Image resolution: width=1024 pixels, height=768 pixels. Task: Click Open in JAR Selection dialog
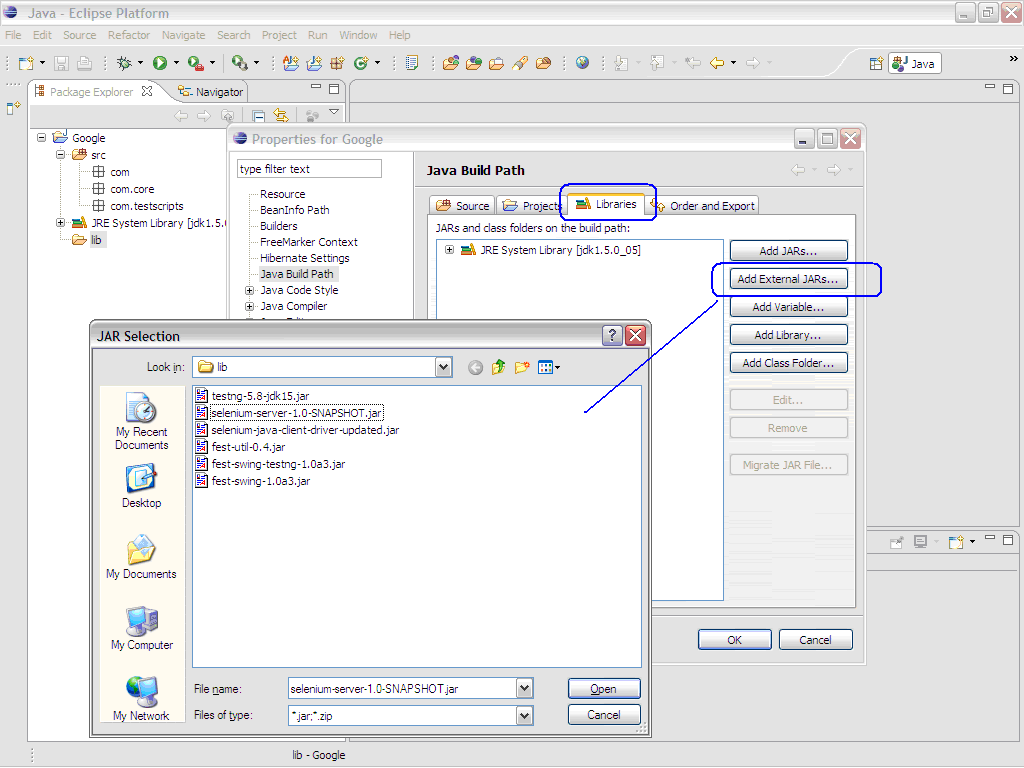coord(604,689)
